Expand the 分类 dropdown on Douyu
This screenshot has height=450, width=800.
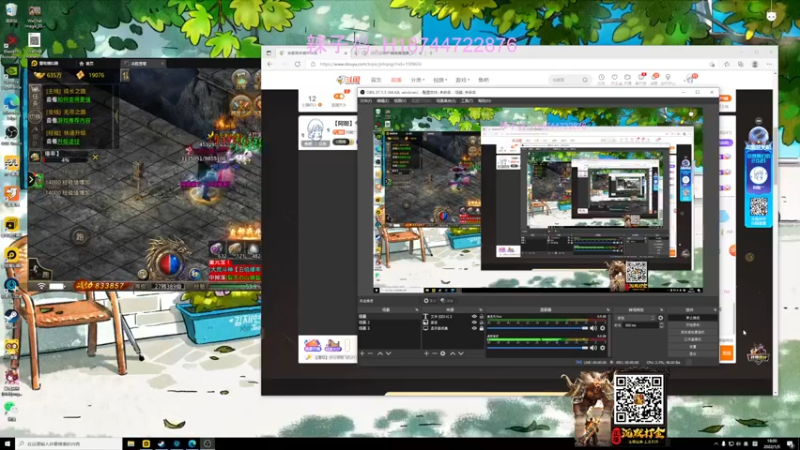(417, 80)
